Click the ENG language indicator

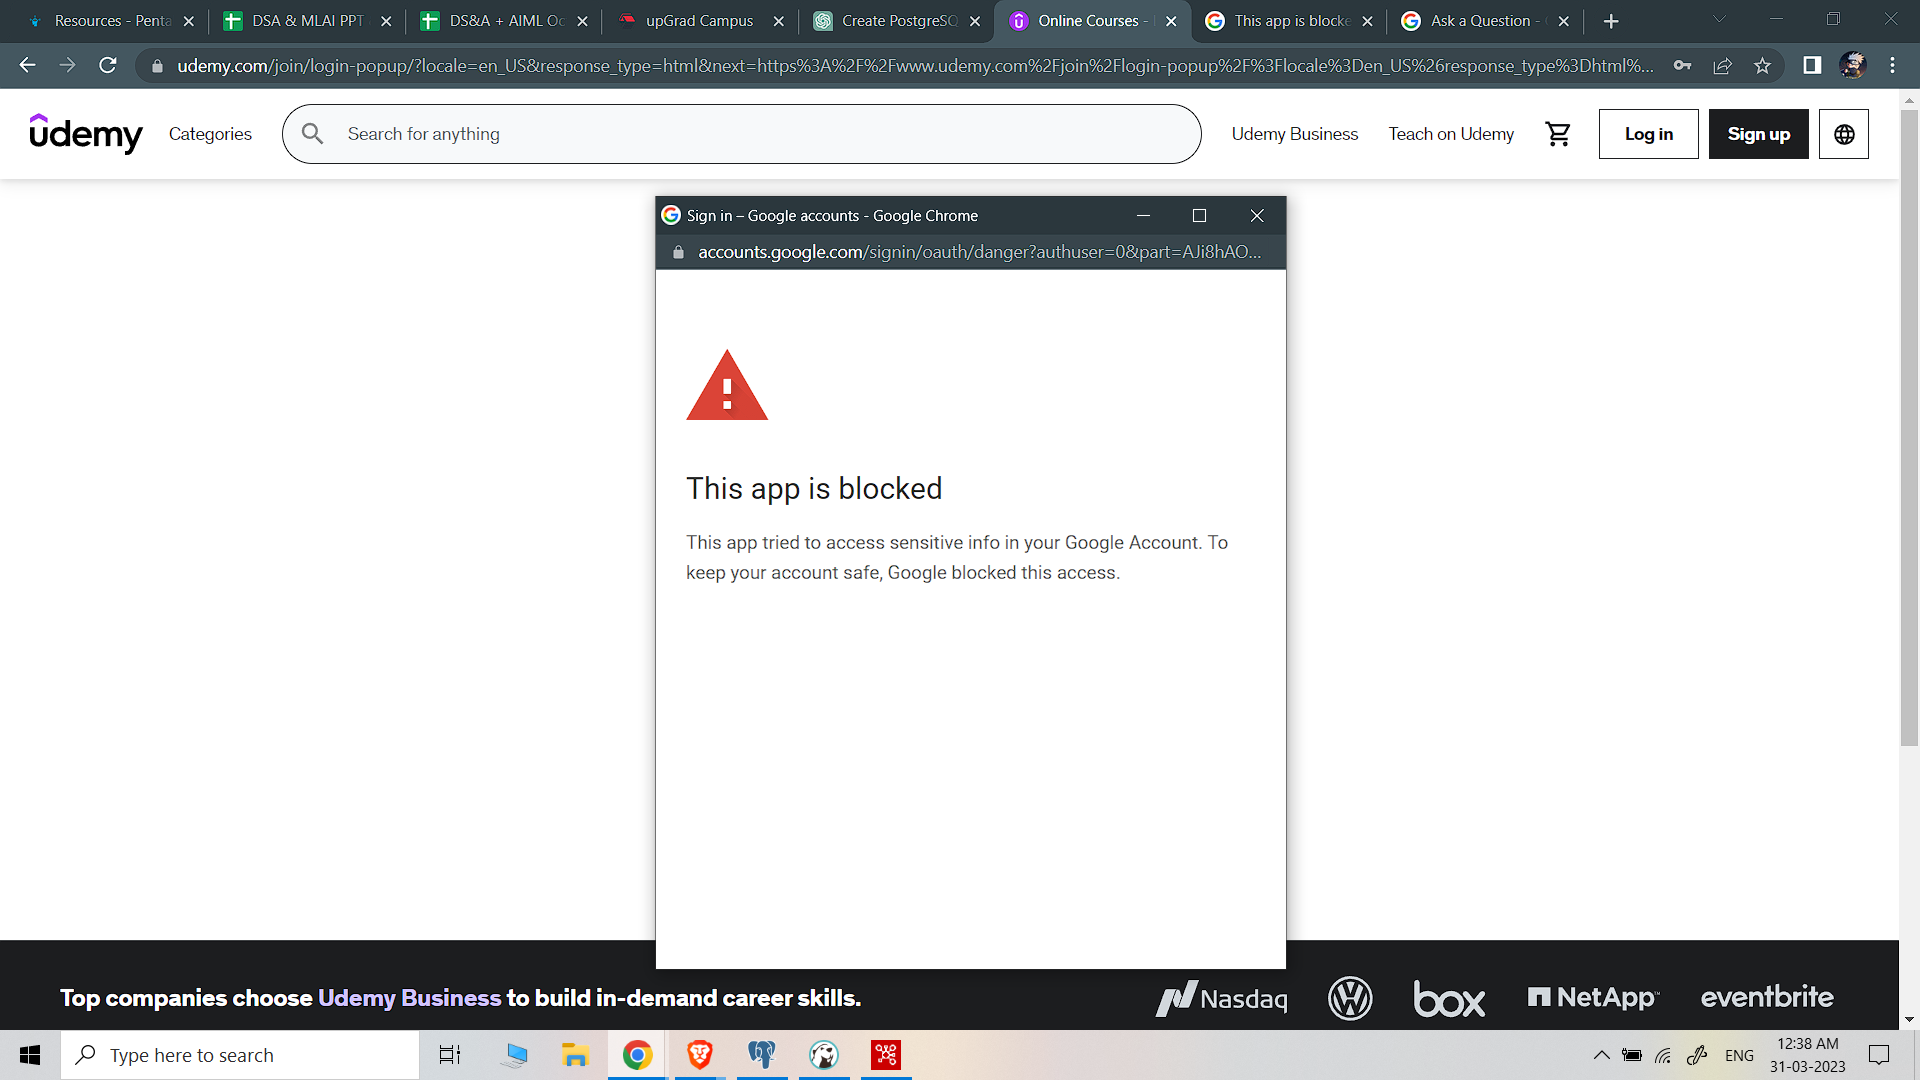coord(1739,1055)
